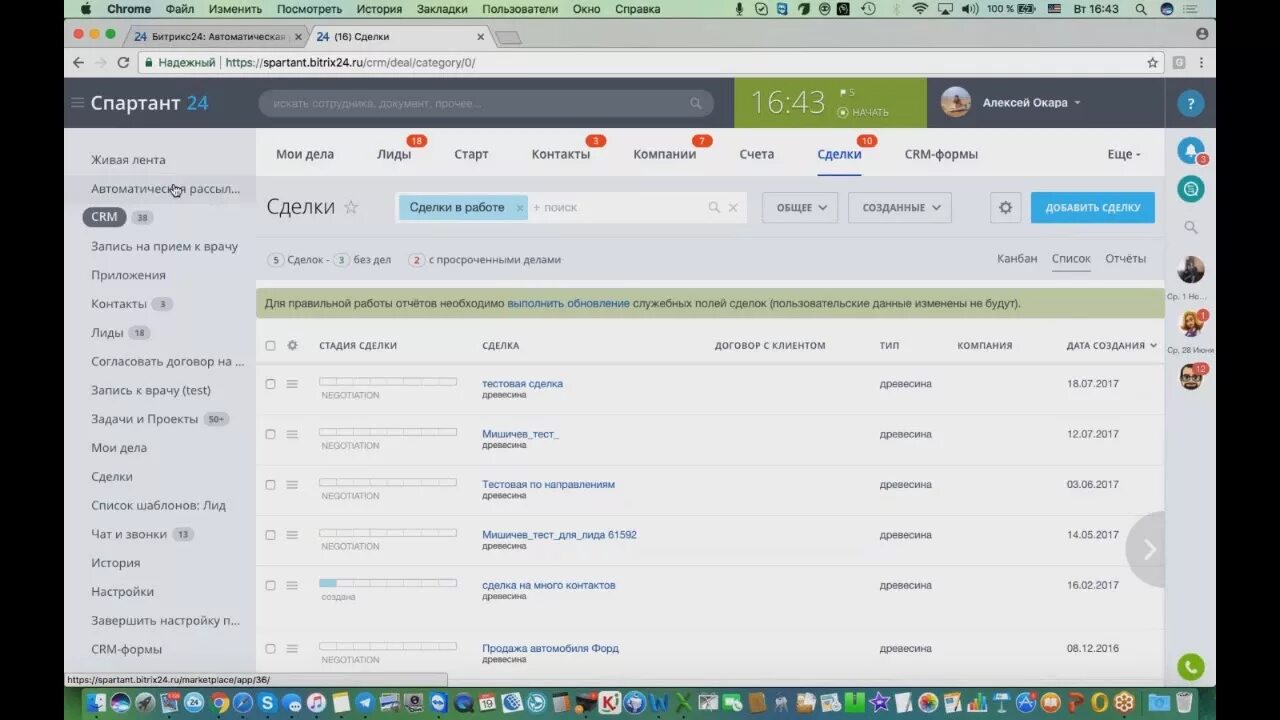
Task: Open the История menu in macOS menu bar
Action: click(x=379, y=9)
